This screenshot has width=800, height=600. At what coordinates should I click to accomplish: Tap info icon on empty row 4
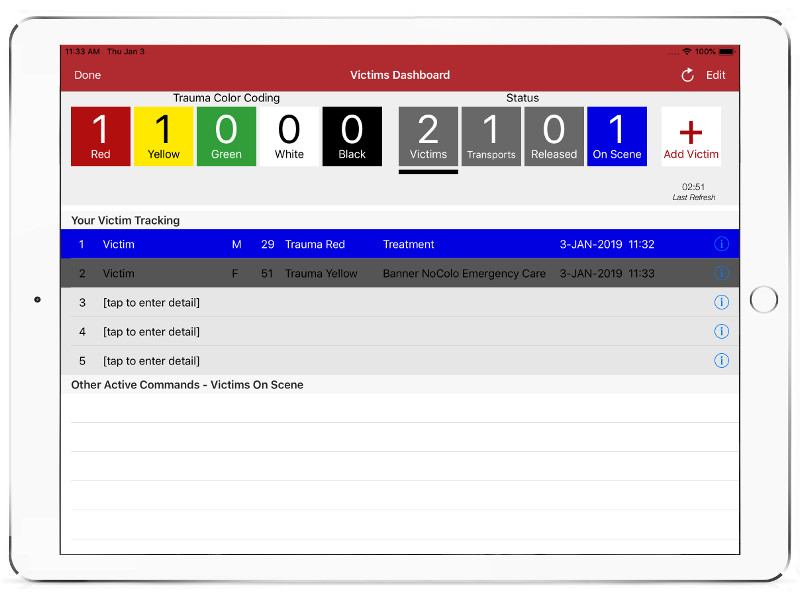point(721,331)
